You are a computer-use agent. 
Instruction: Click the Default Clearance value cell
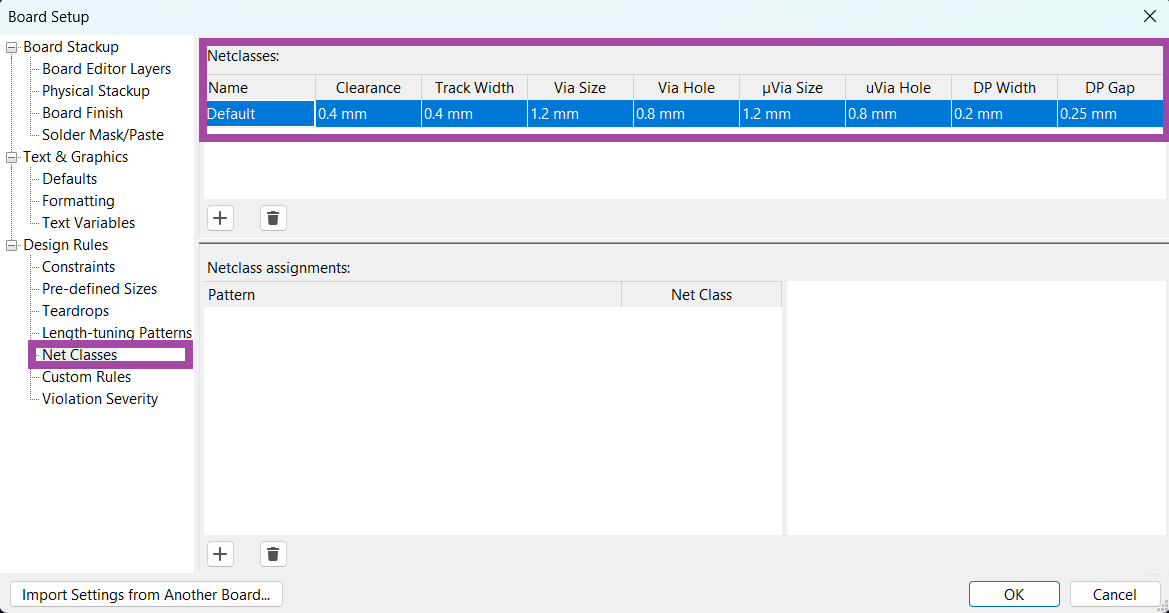click(368, 114)
